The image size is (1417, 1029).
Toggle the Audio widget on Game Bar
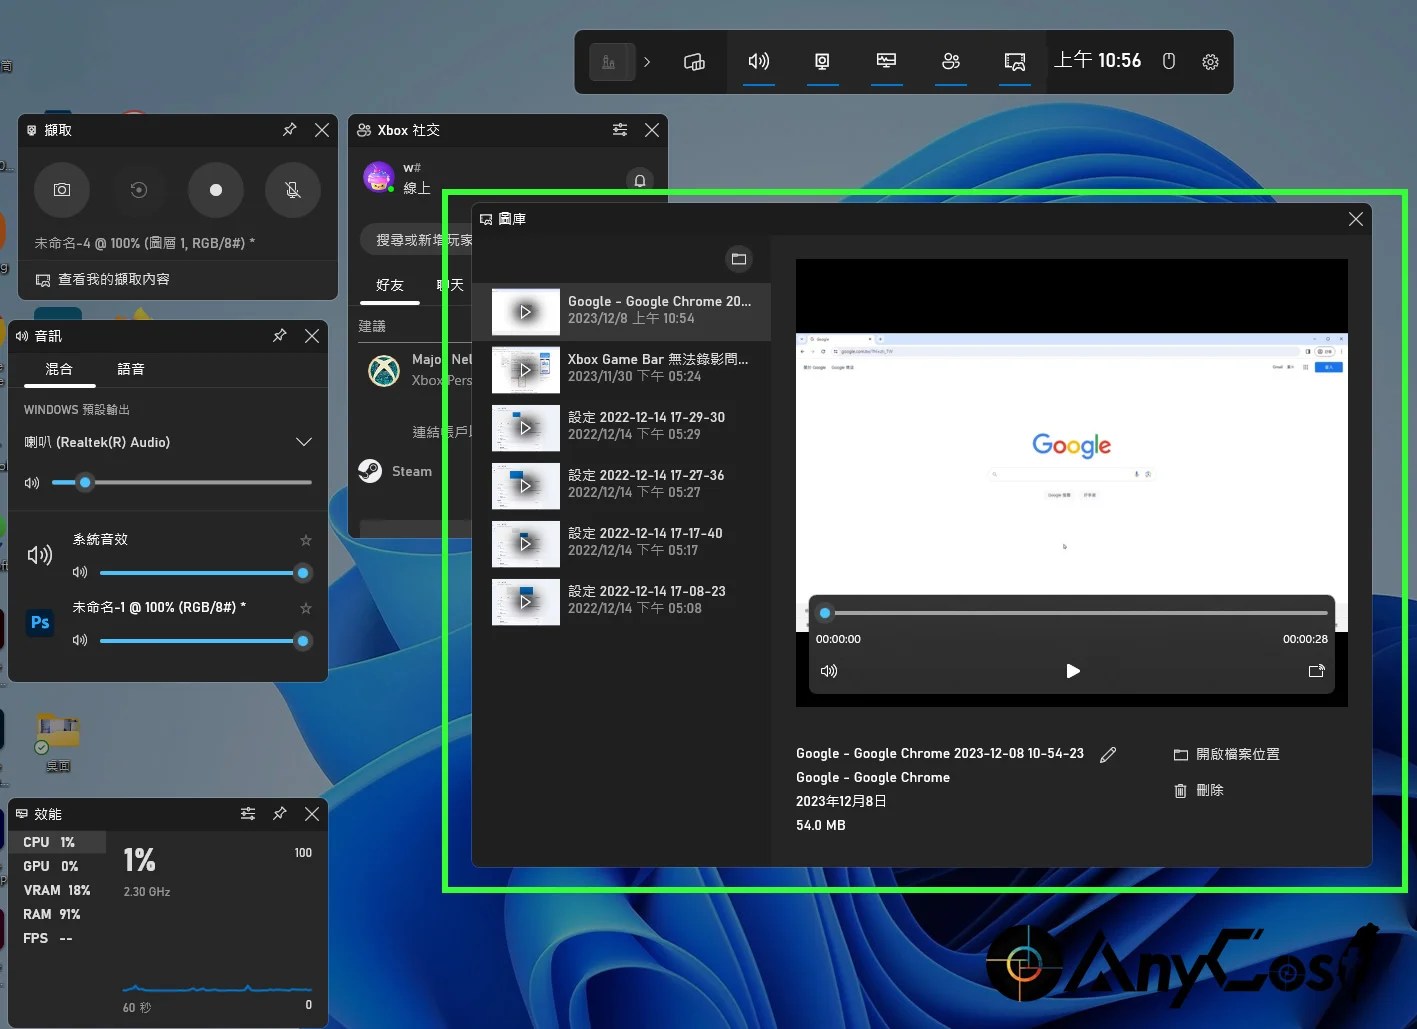click(759, 62)
